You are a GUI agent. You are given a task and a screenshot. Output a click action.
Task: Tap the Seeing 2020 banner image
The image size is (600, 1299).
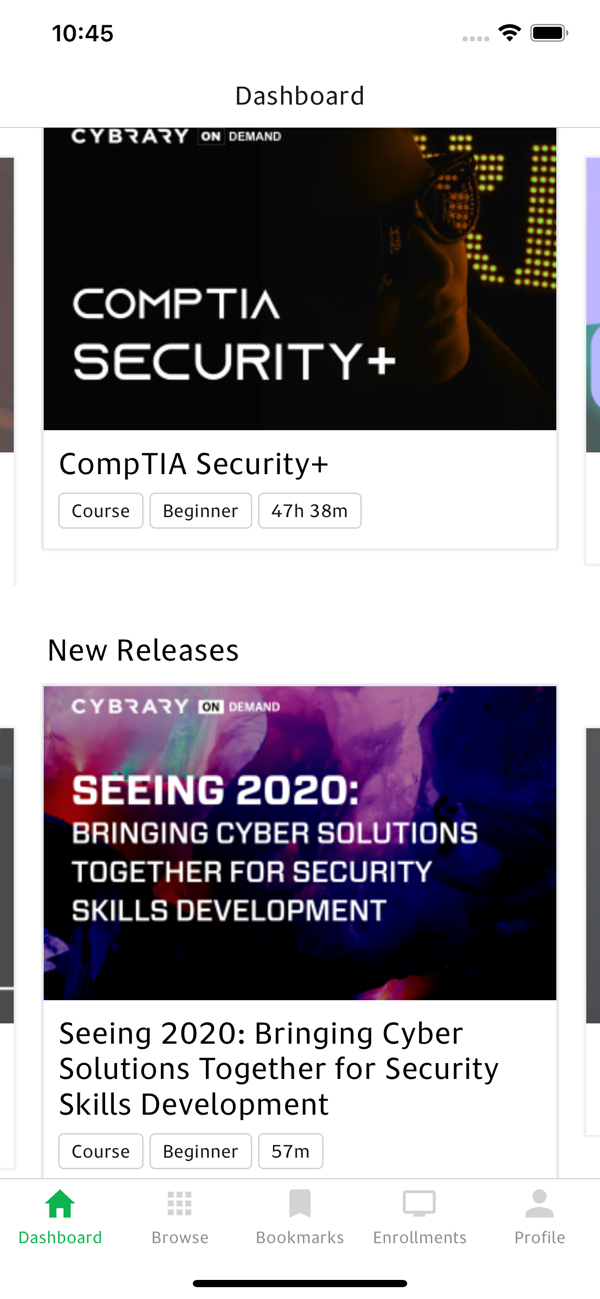click(x=300, y=843)
